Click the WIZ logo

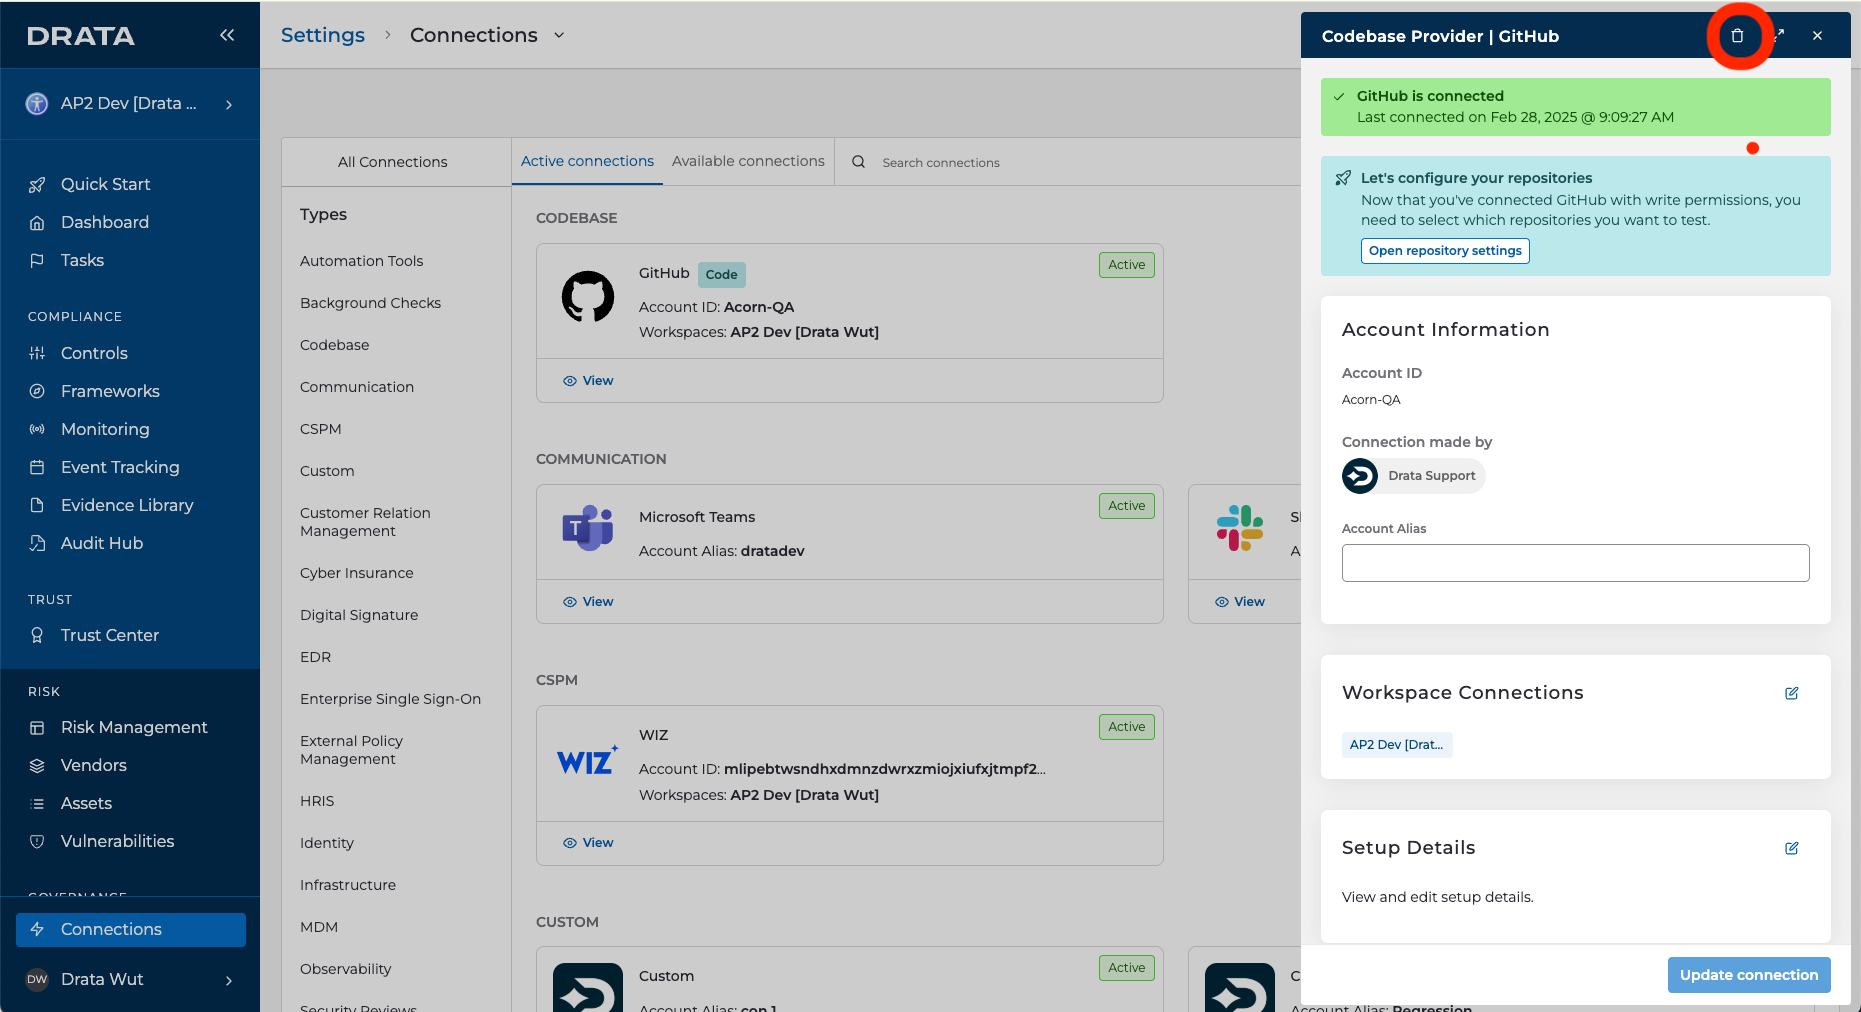[588, 762]
